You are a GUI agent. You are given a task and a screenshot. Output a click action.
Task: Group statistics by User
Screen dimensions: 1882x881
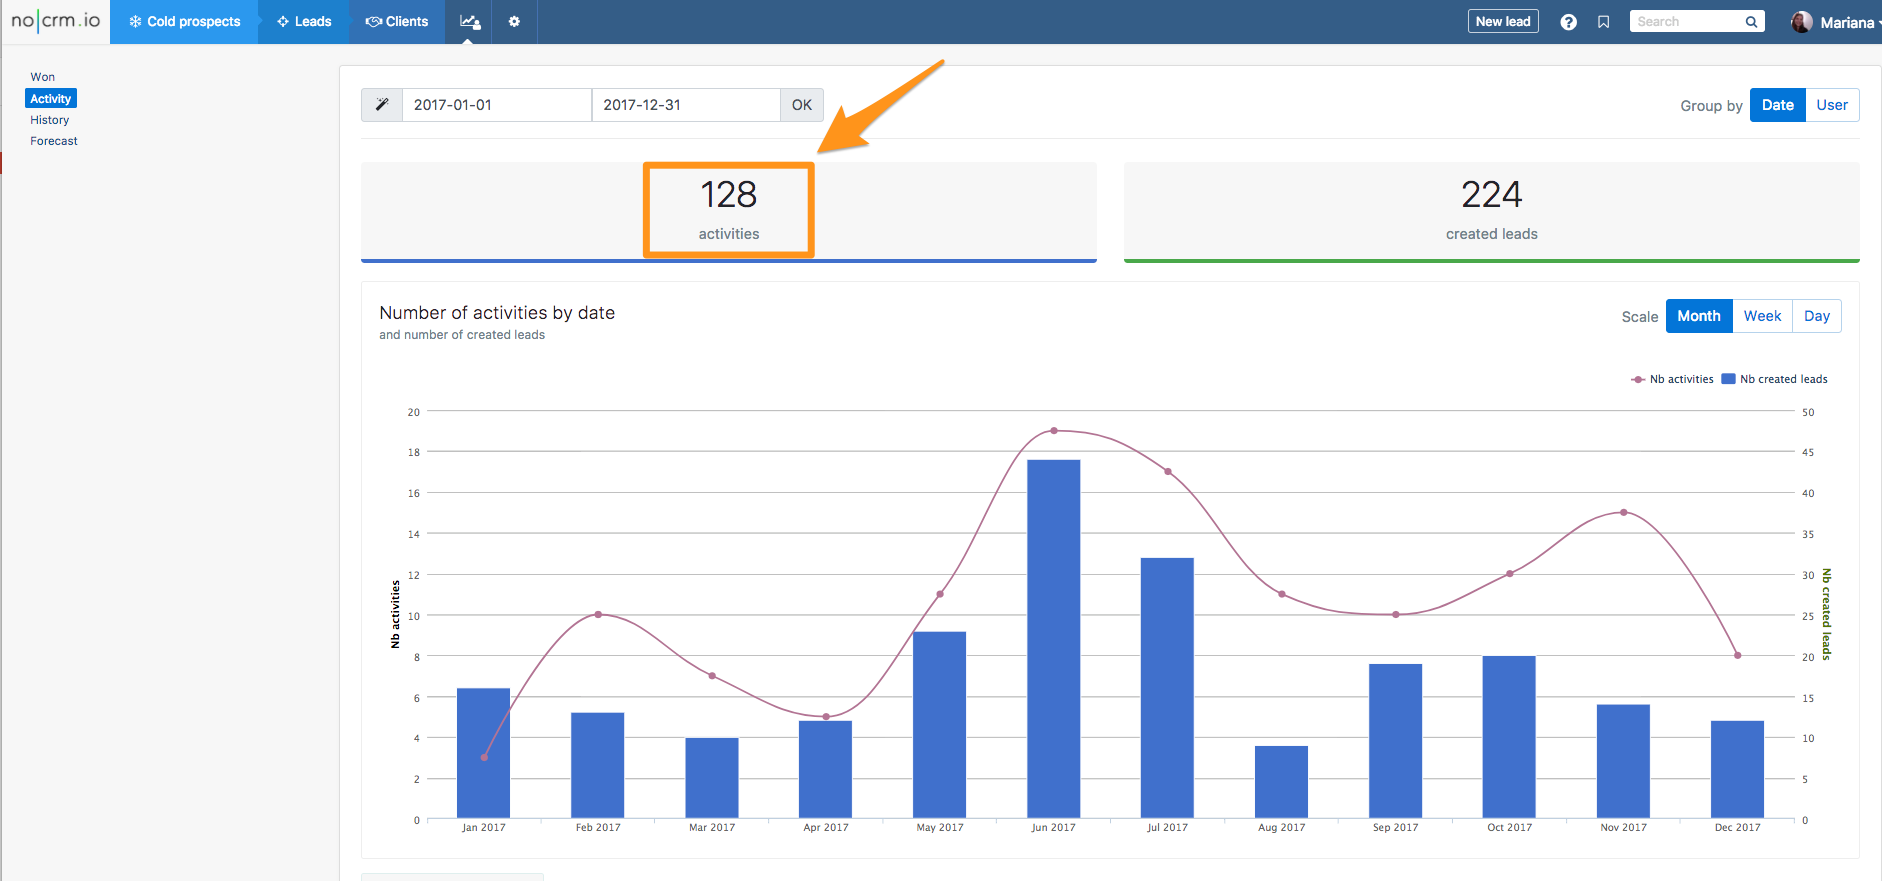[x=1831, y=105]
